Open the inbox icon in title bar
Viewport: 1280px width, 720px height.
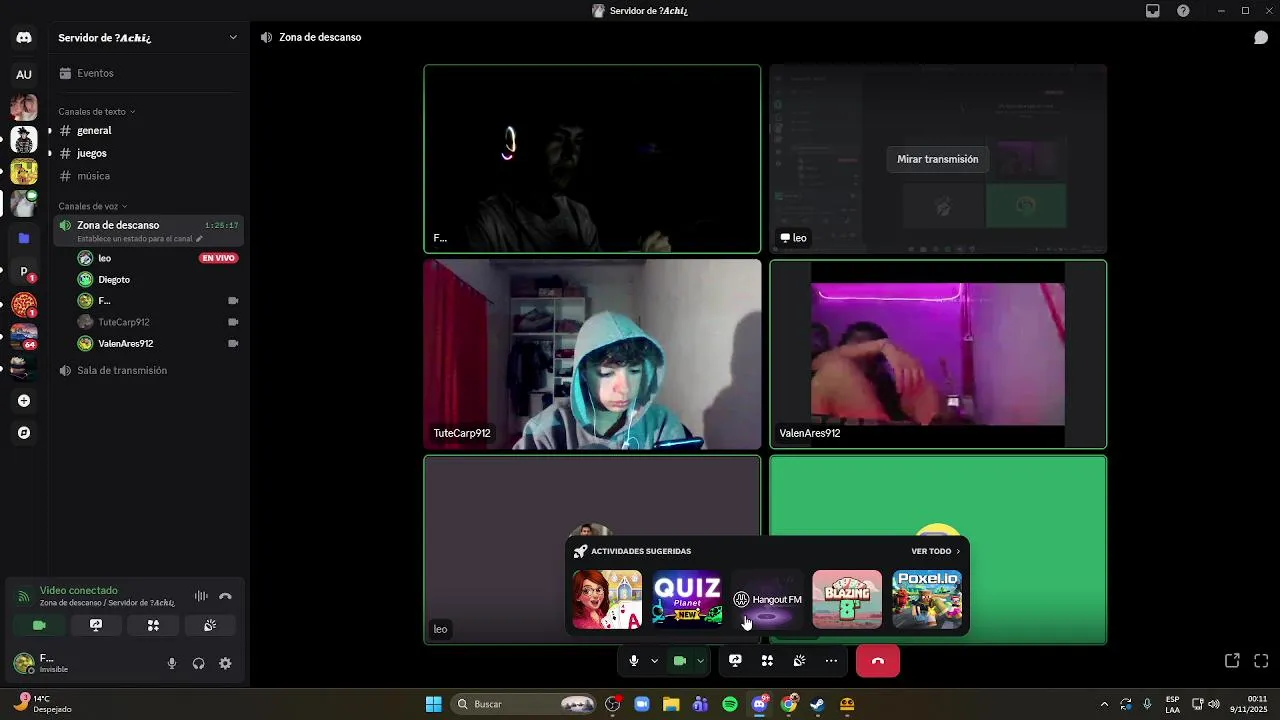(x=1153, y=11)
